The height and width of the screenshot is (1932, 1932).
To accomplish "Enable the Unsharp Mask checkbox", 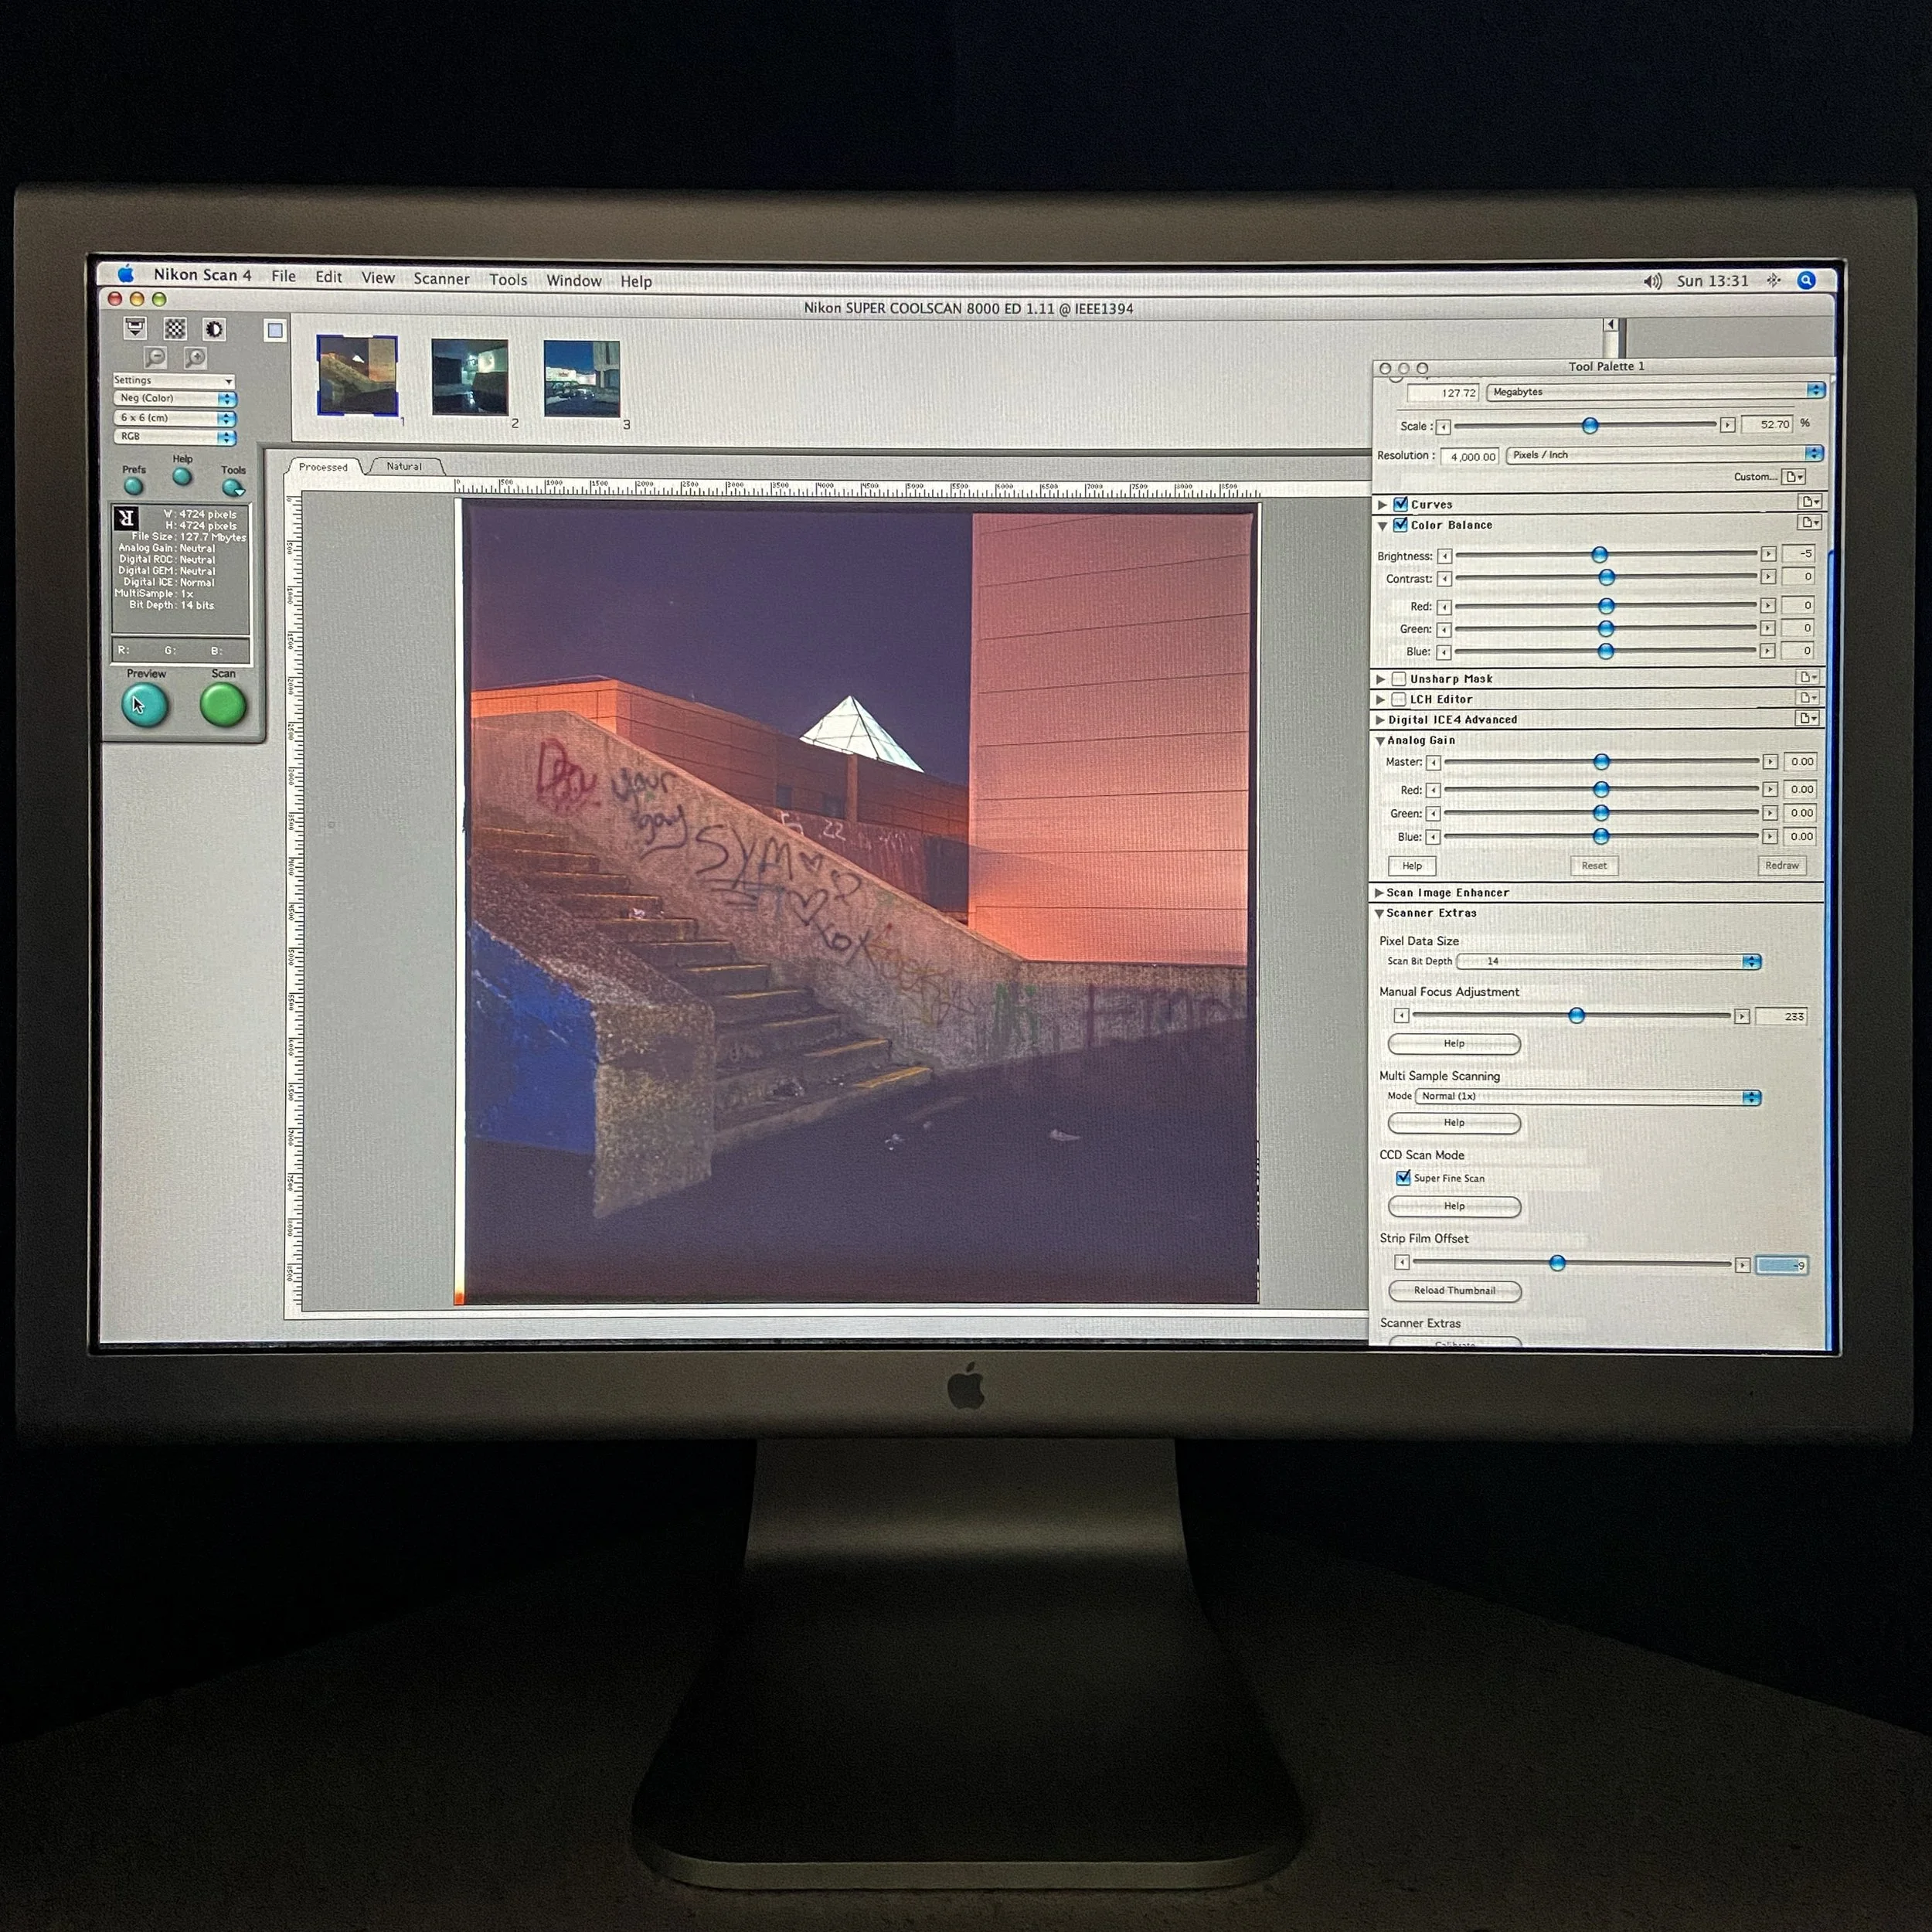I will pos(1399,679).
